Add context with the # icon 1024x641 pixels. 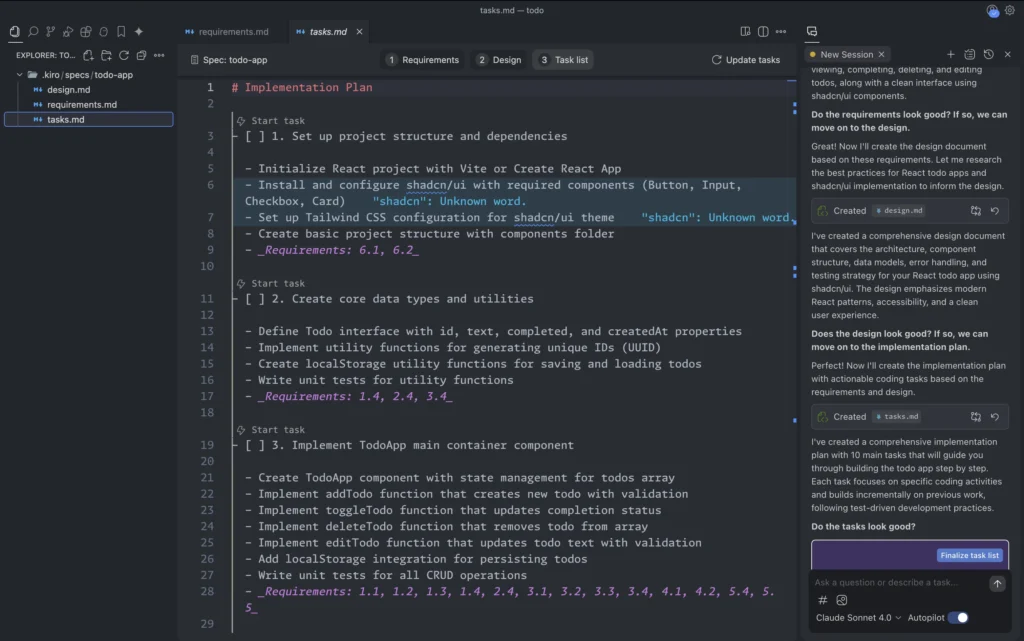tap(822, 600)
